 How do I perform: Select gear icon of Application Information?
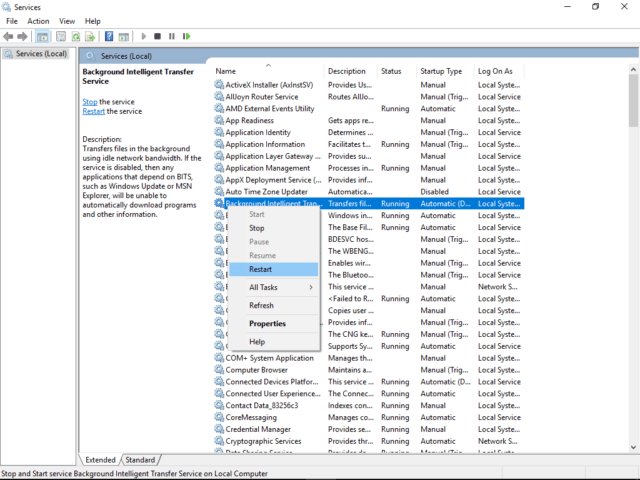[x=219, y=144]
